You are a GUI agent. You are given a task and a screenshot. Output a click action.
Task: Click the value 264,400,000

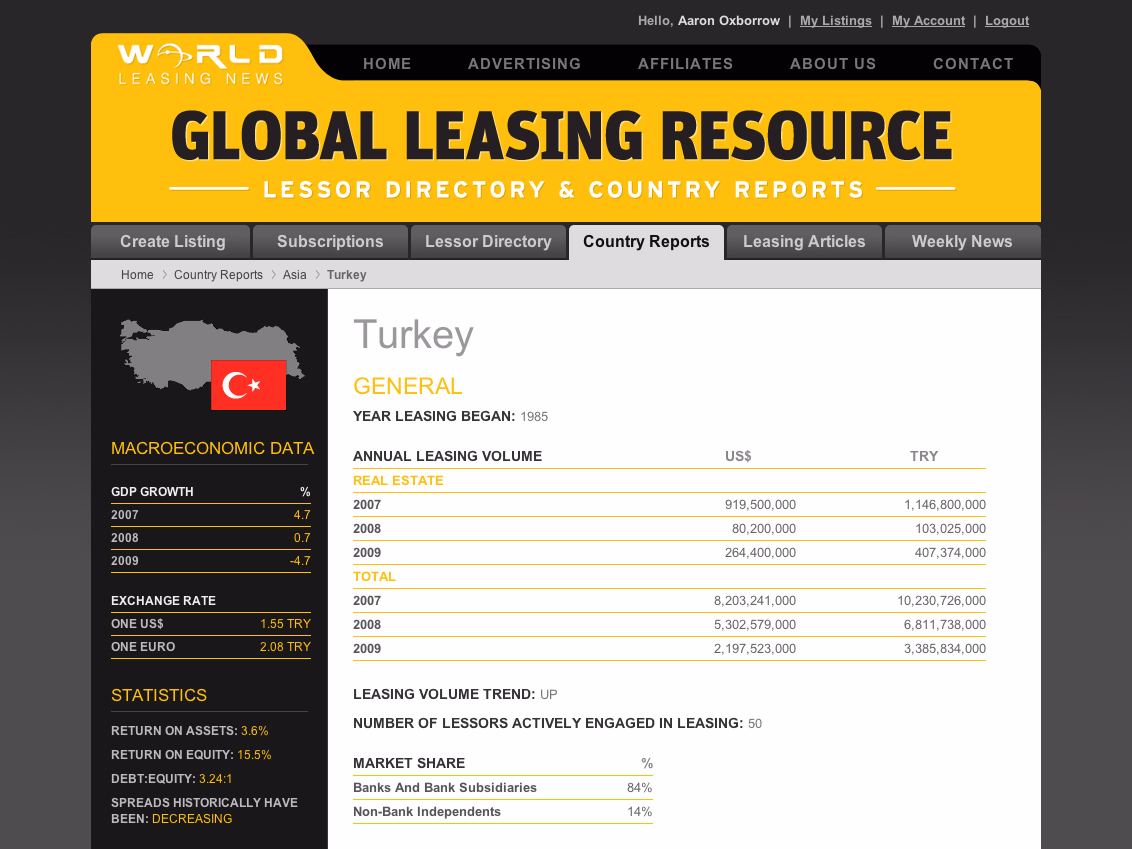tap(760, 552)
